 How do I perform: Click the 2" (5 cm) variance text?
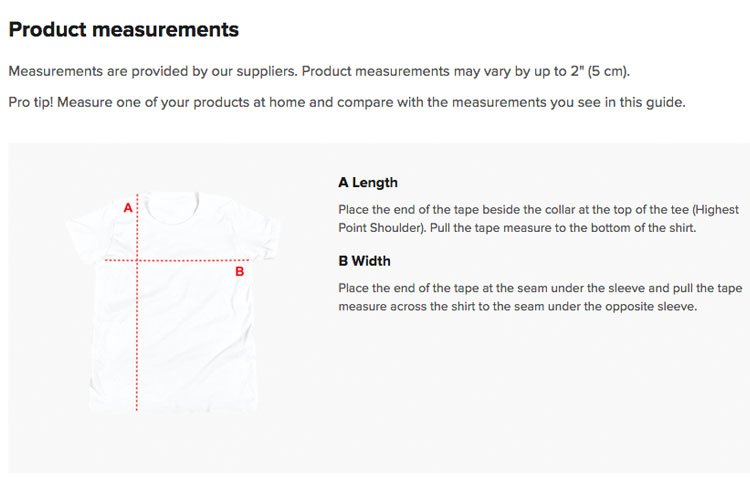click(600, 71)
